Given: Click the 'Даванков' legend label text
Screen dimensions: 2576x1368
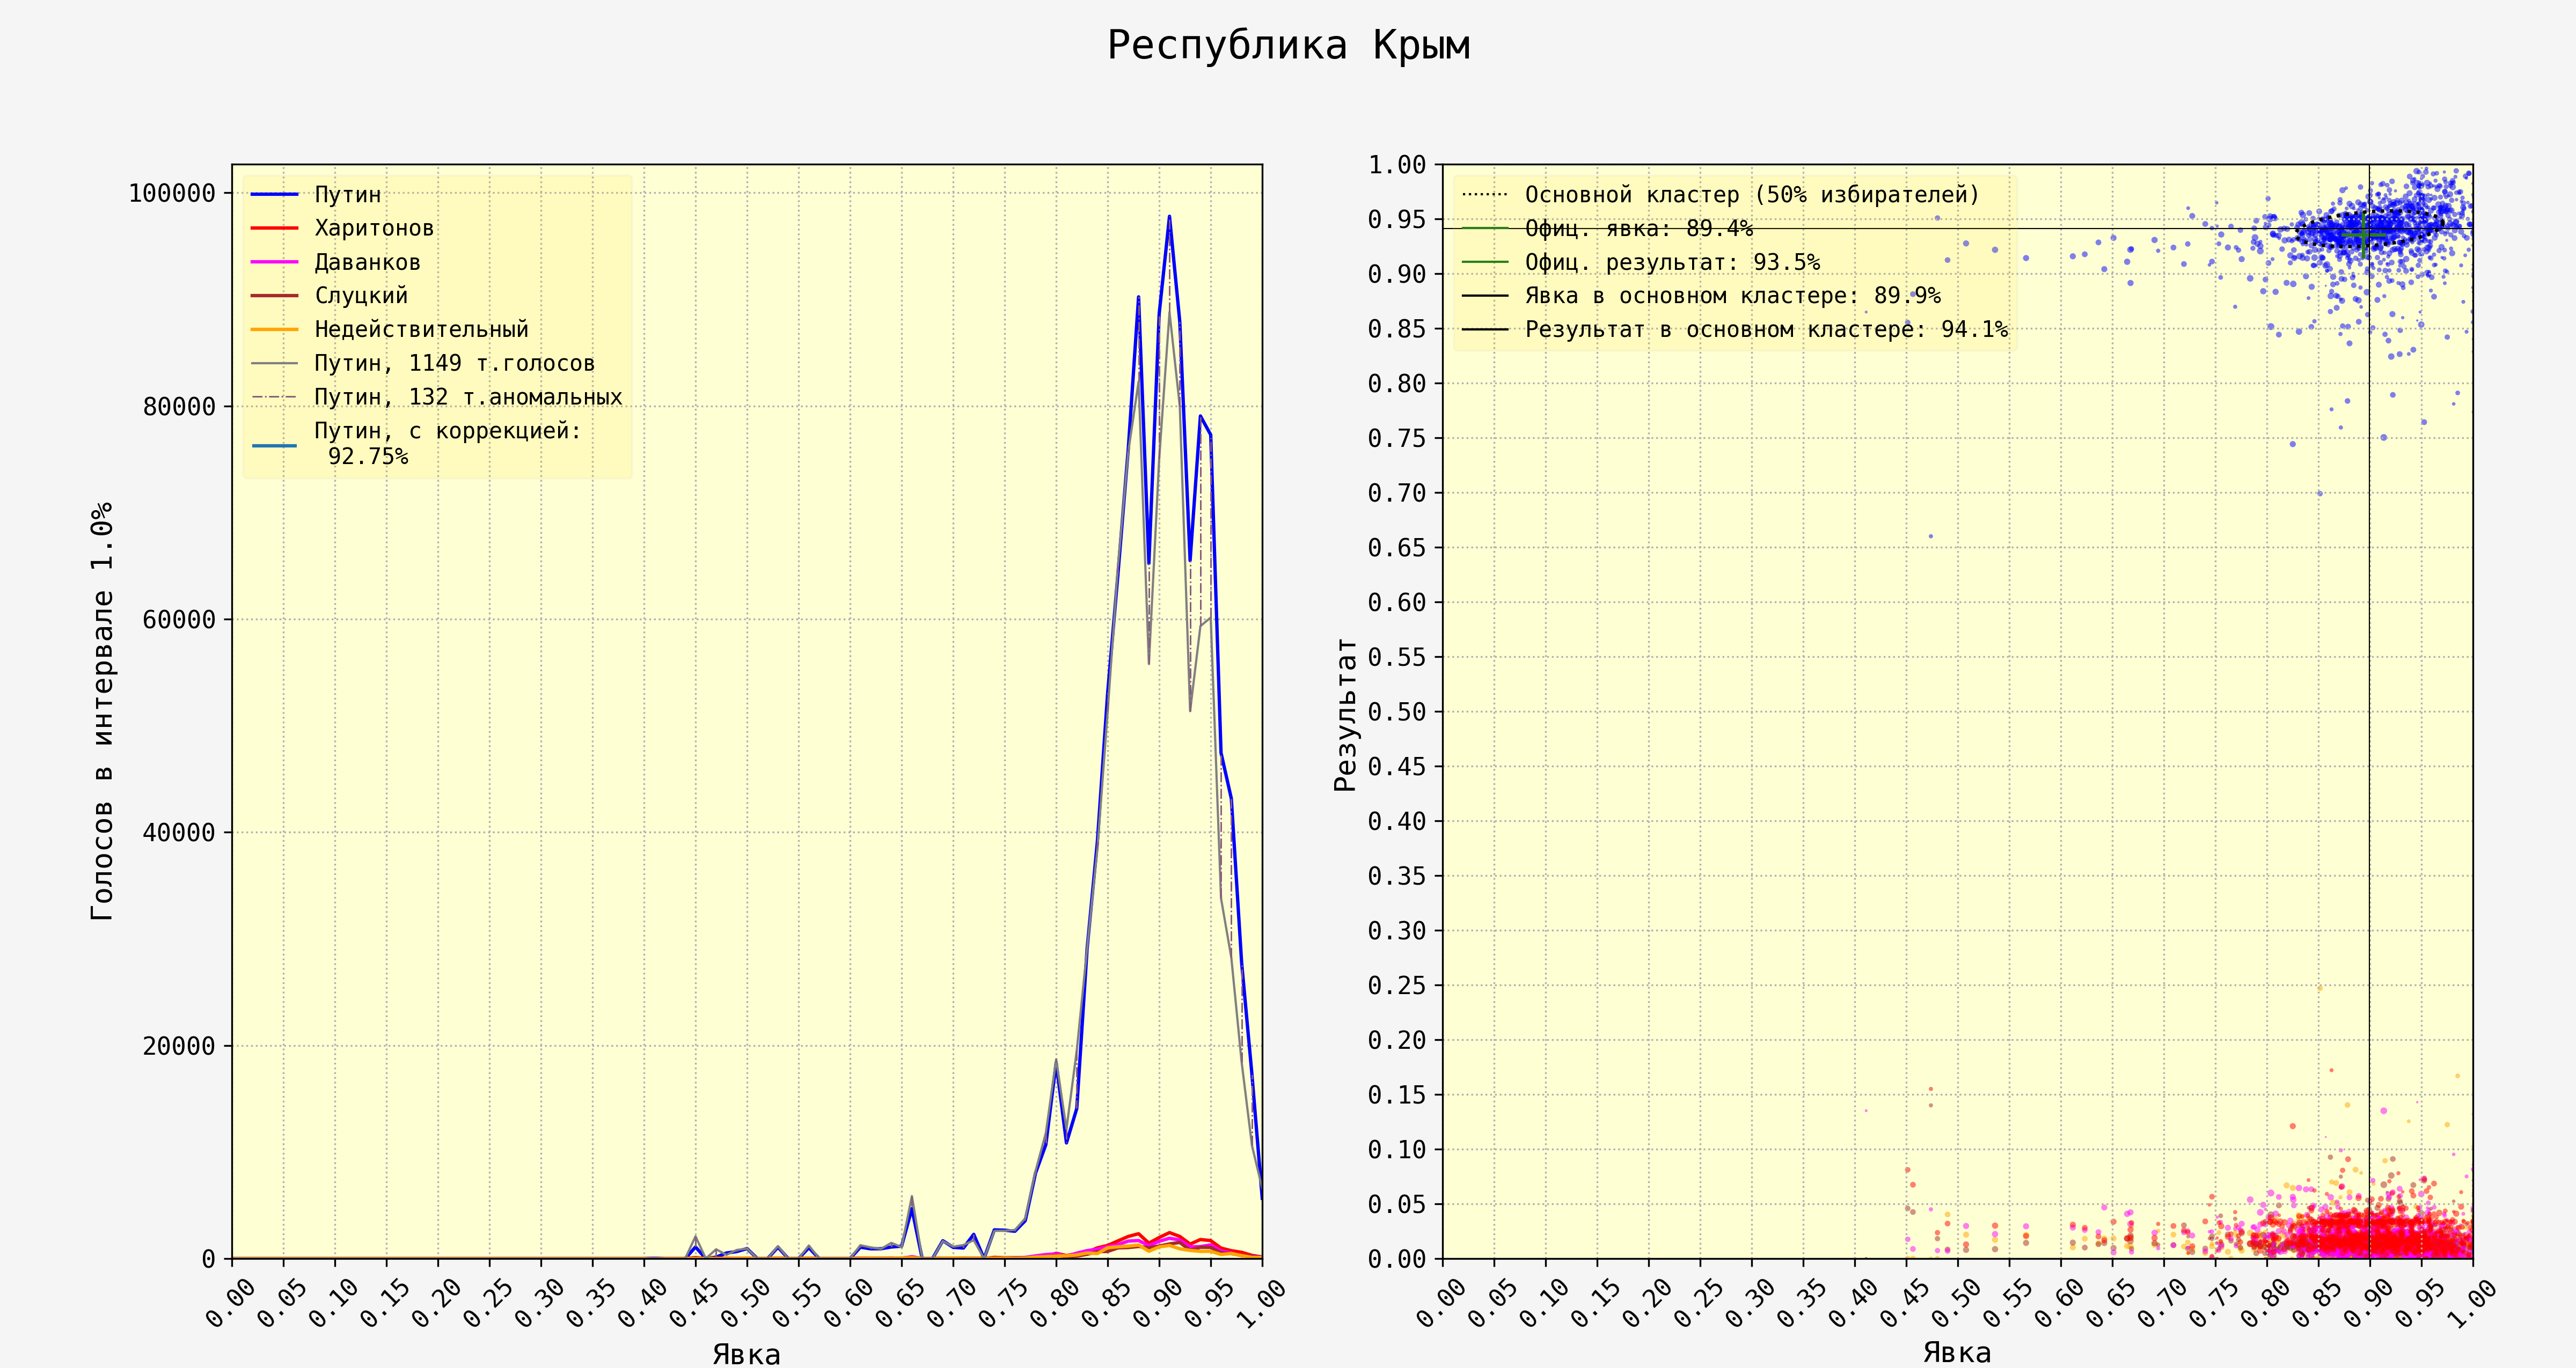Looking at the screenshot, I should (x=367, y=262).
